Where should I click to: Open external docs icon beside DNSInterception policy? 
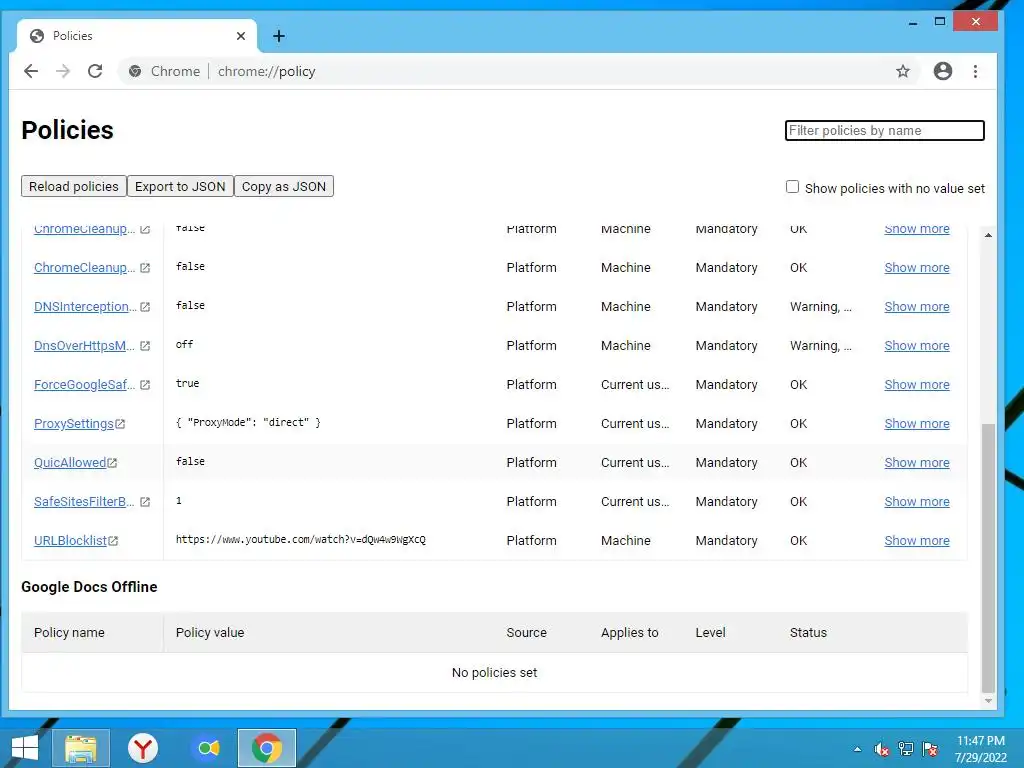coord(145,307)
